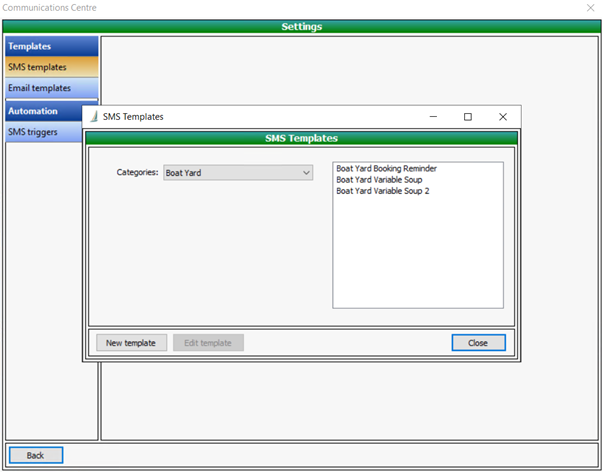Go back using the Back button

[36, 455]
